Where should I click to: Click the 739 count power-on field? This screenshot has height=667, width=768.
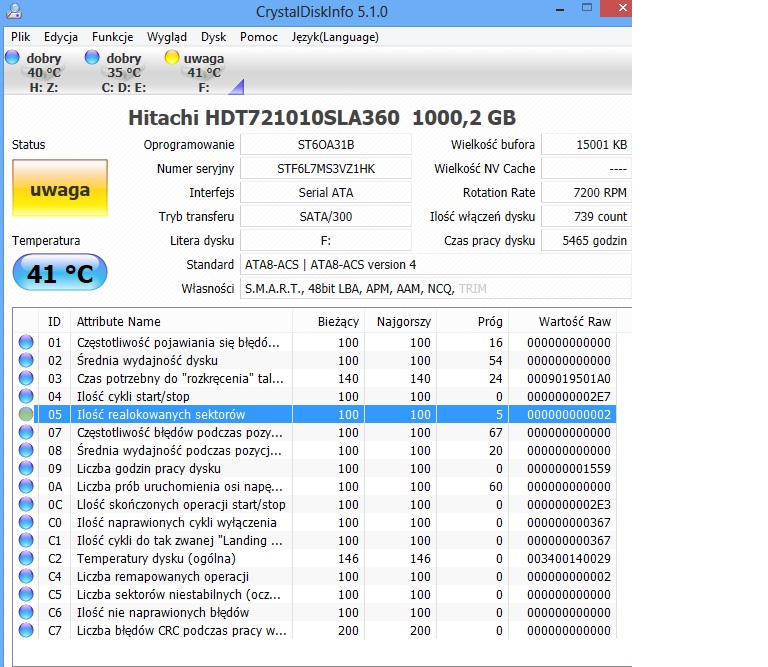point(586,216)
